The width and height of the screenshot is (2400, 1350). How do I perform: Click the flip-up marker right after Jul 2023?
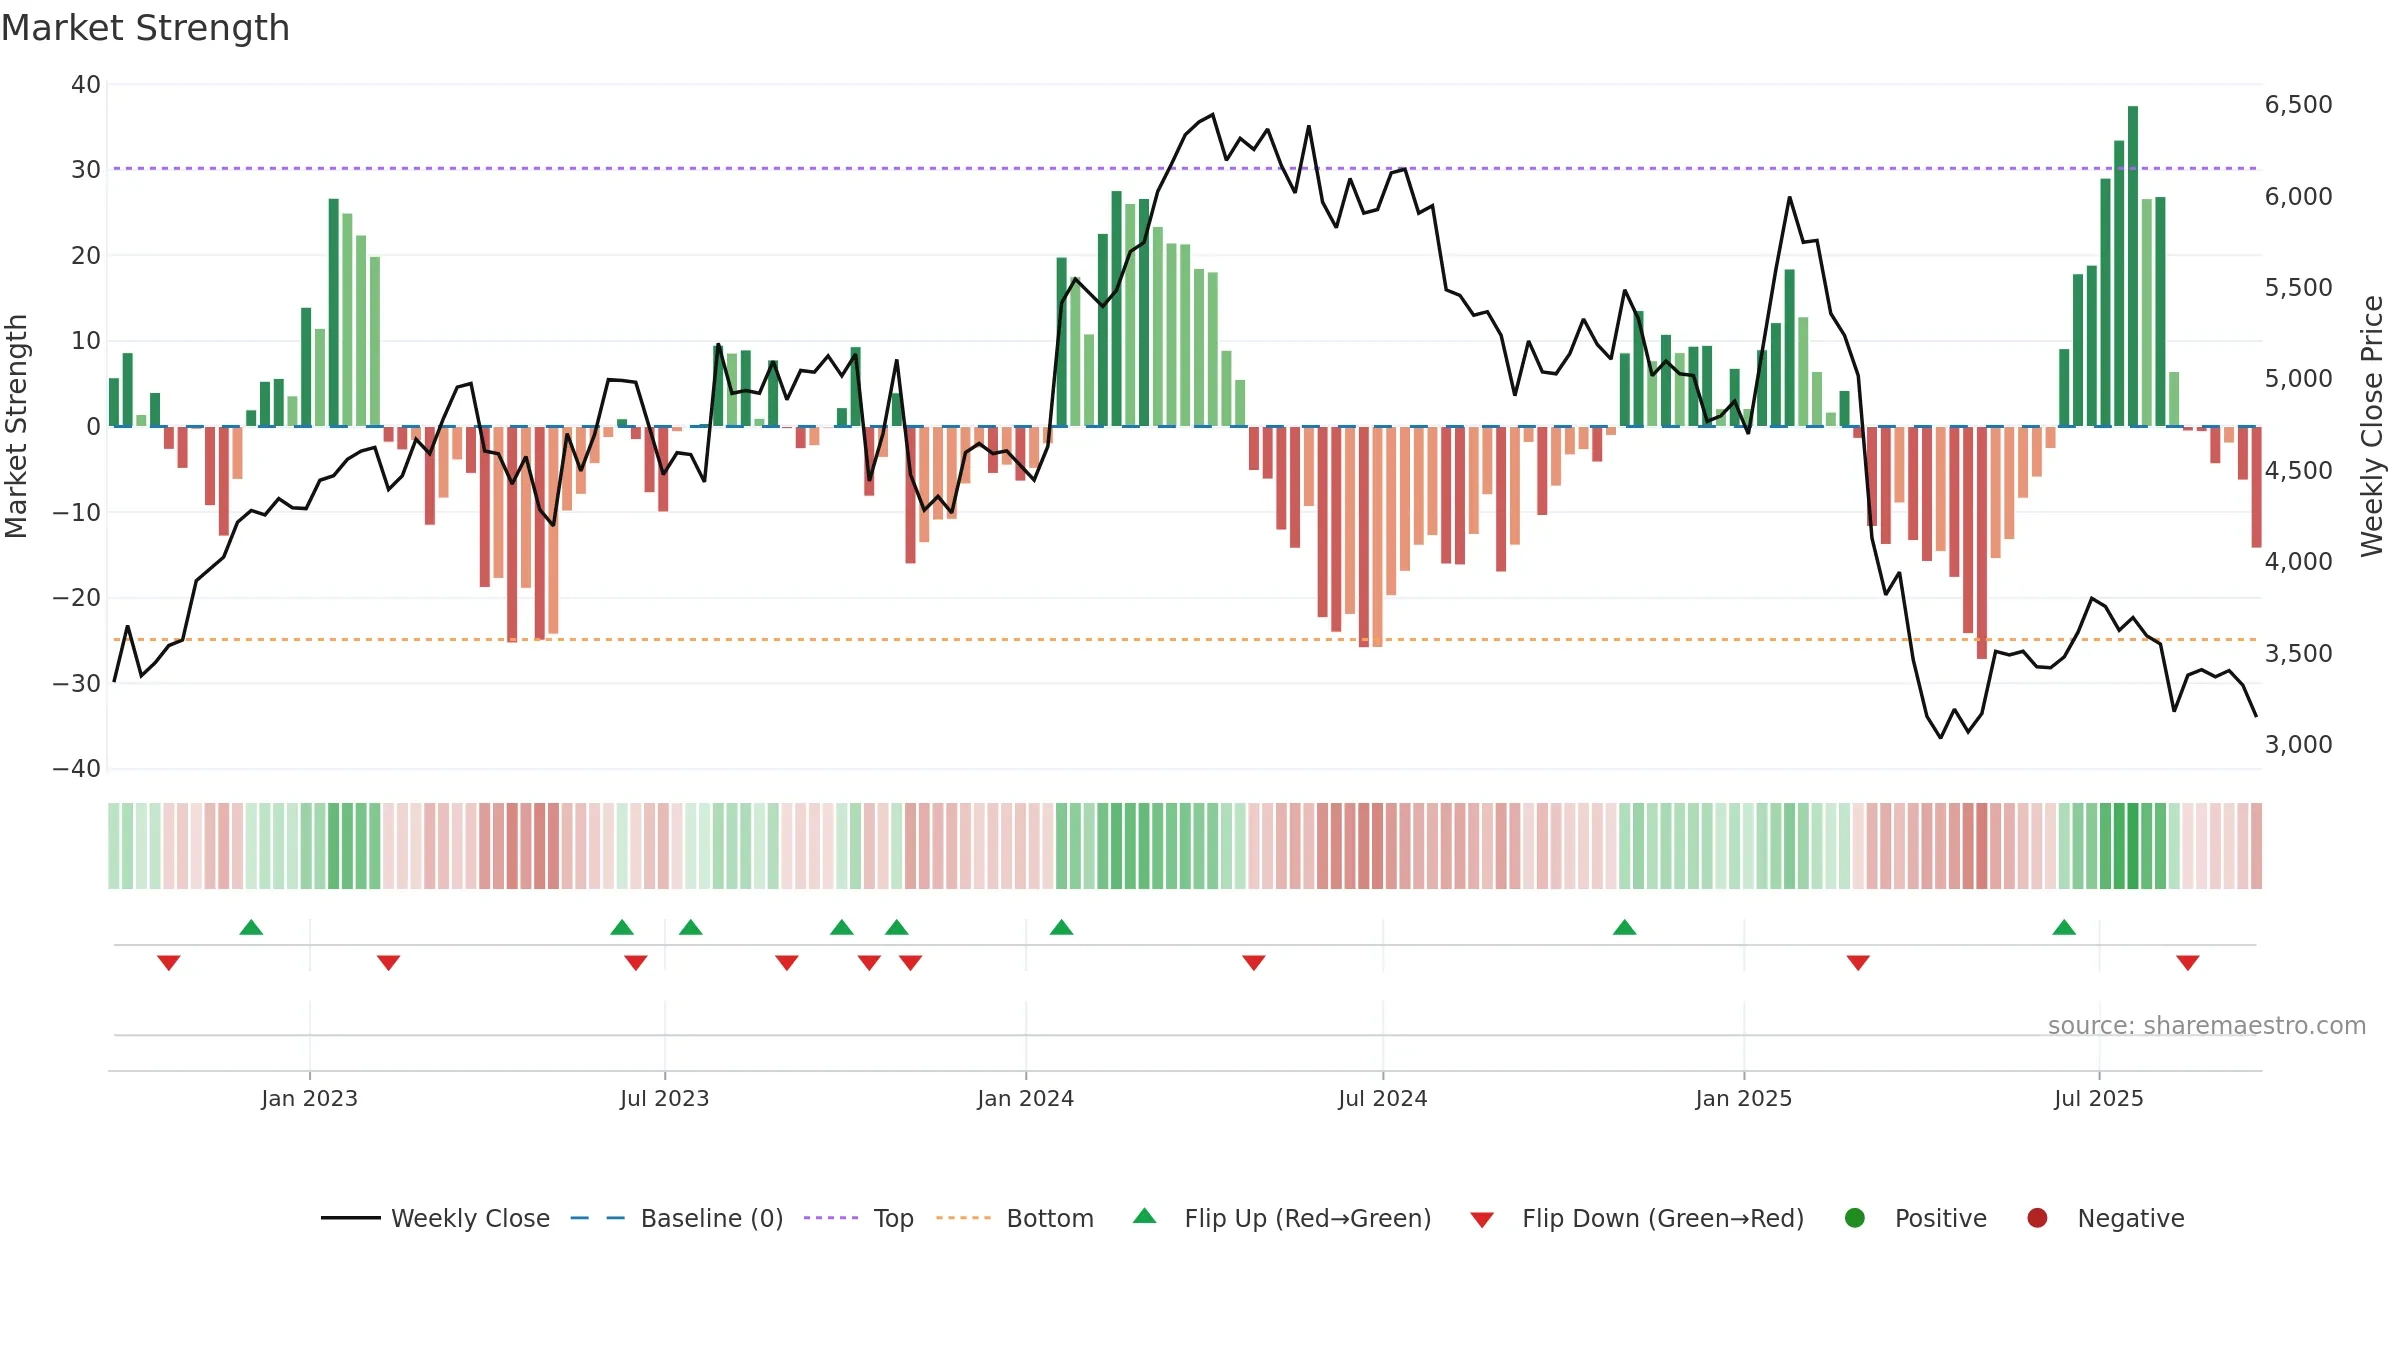click(691, 927)
